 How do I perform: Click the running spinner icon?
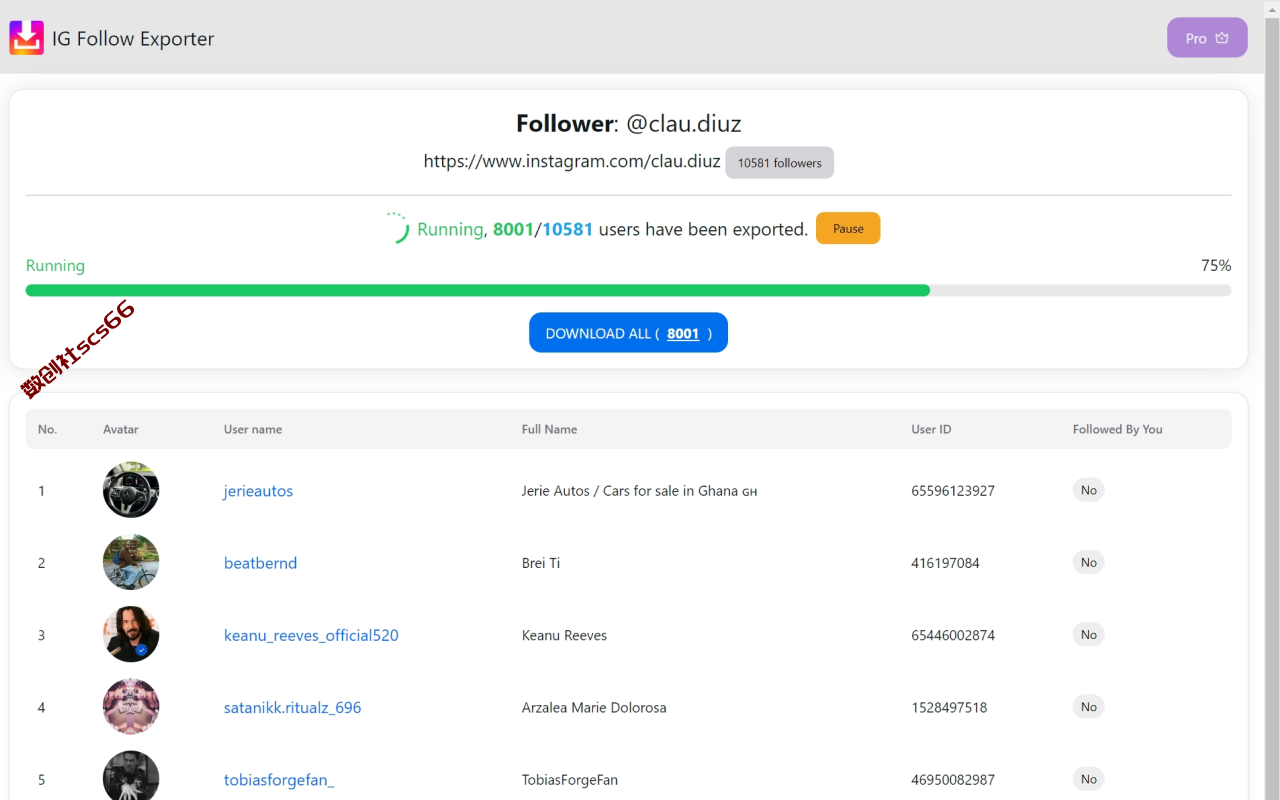(x=397, y=228)
